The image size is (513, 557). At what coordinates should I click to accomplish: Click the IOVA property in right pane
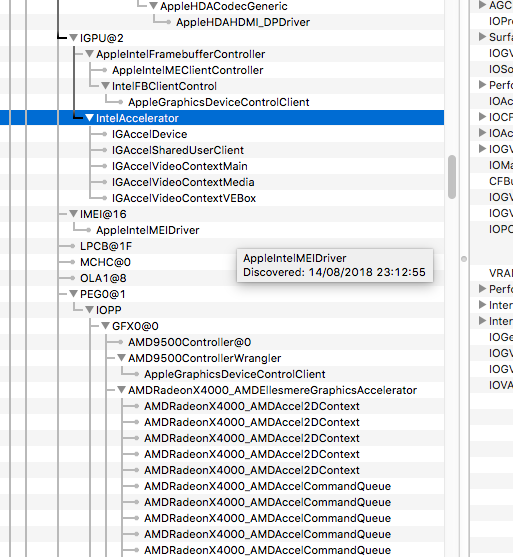click(x=501, y=385)
